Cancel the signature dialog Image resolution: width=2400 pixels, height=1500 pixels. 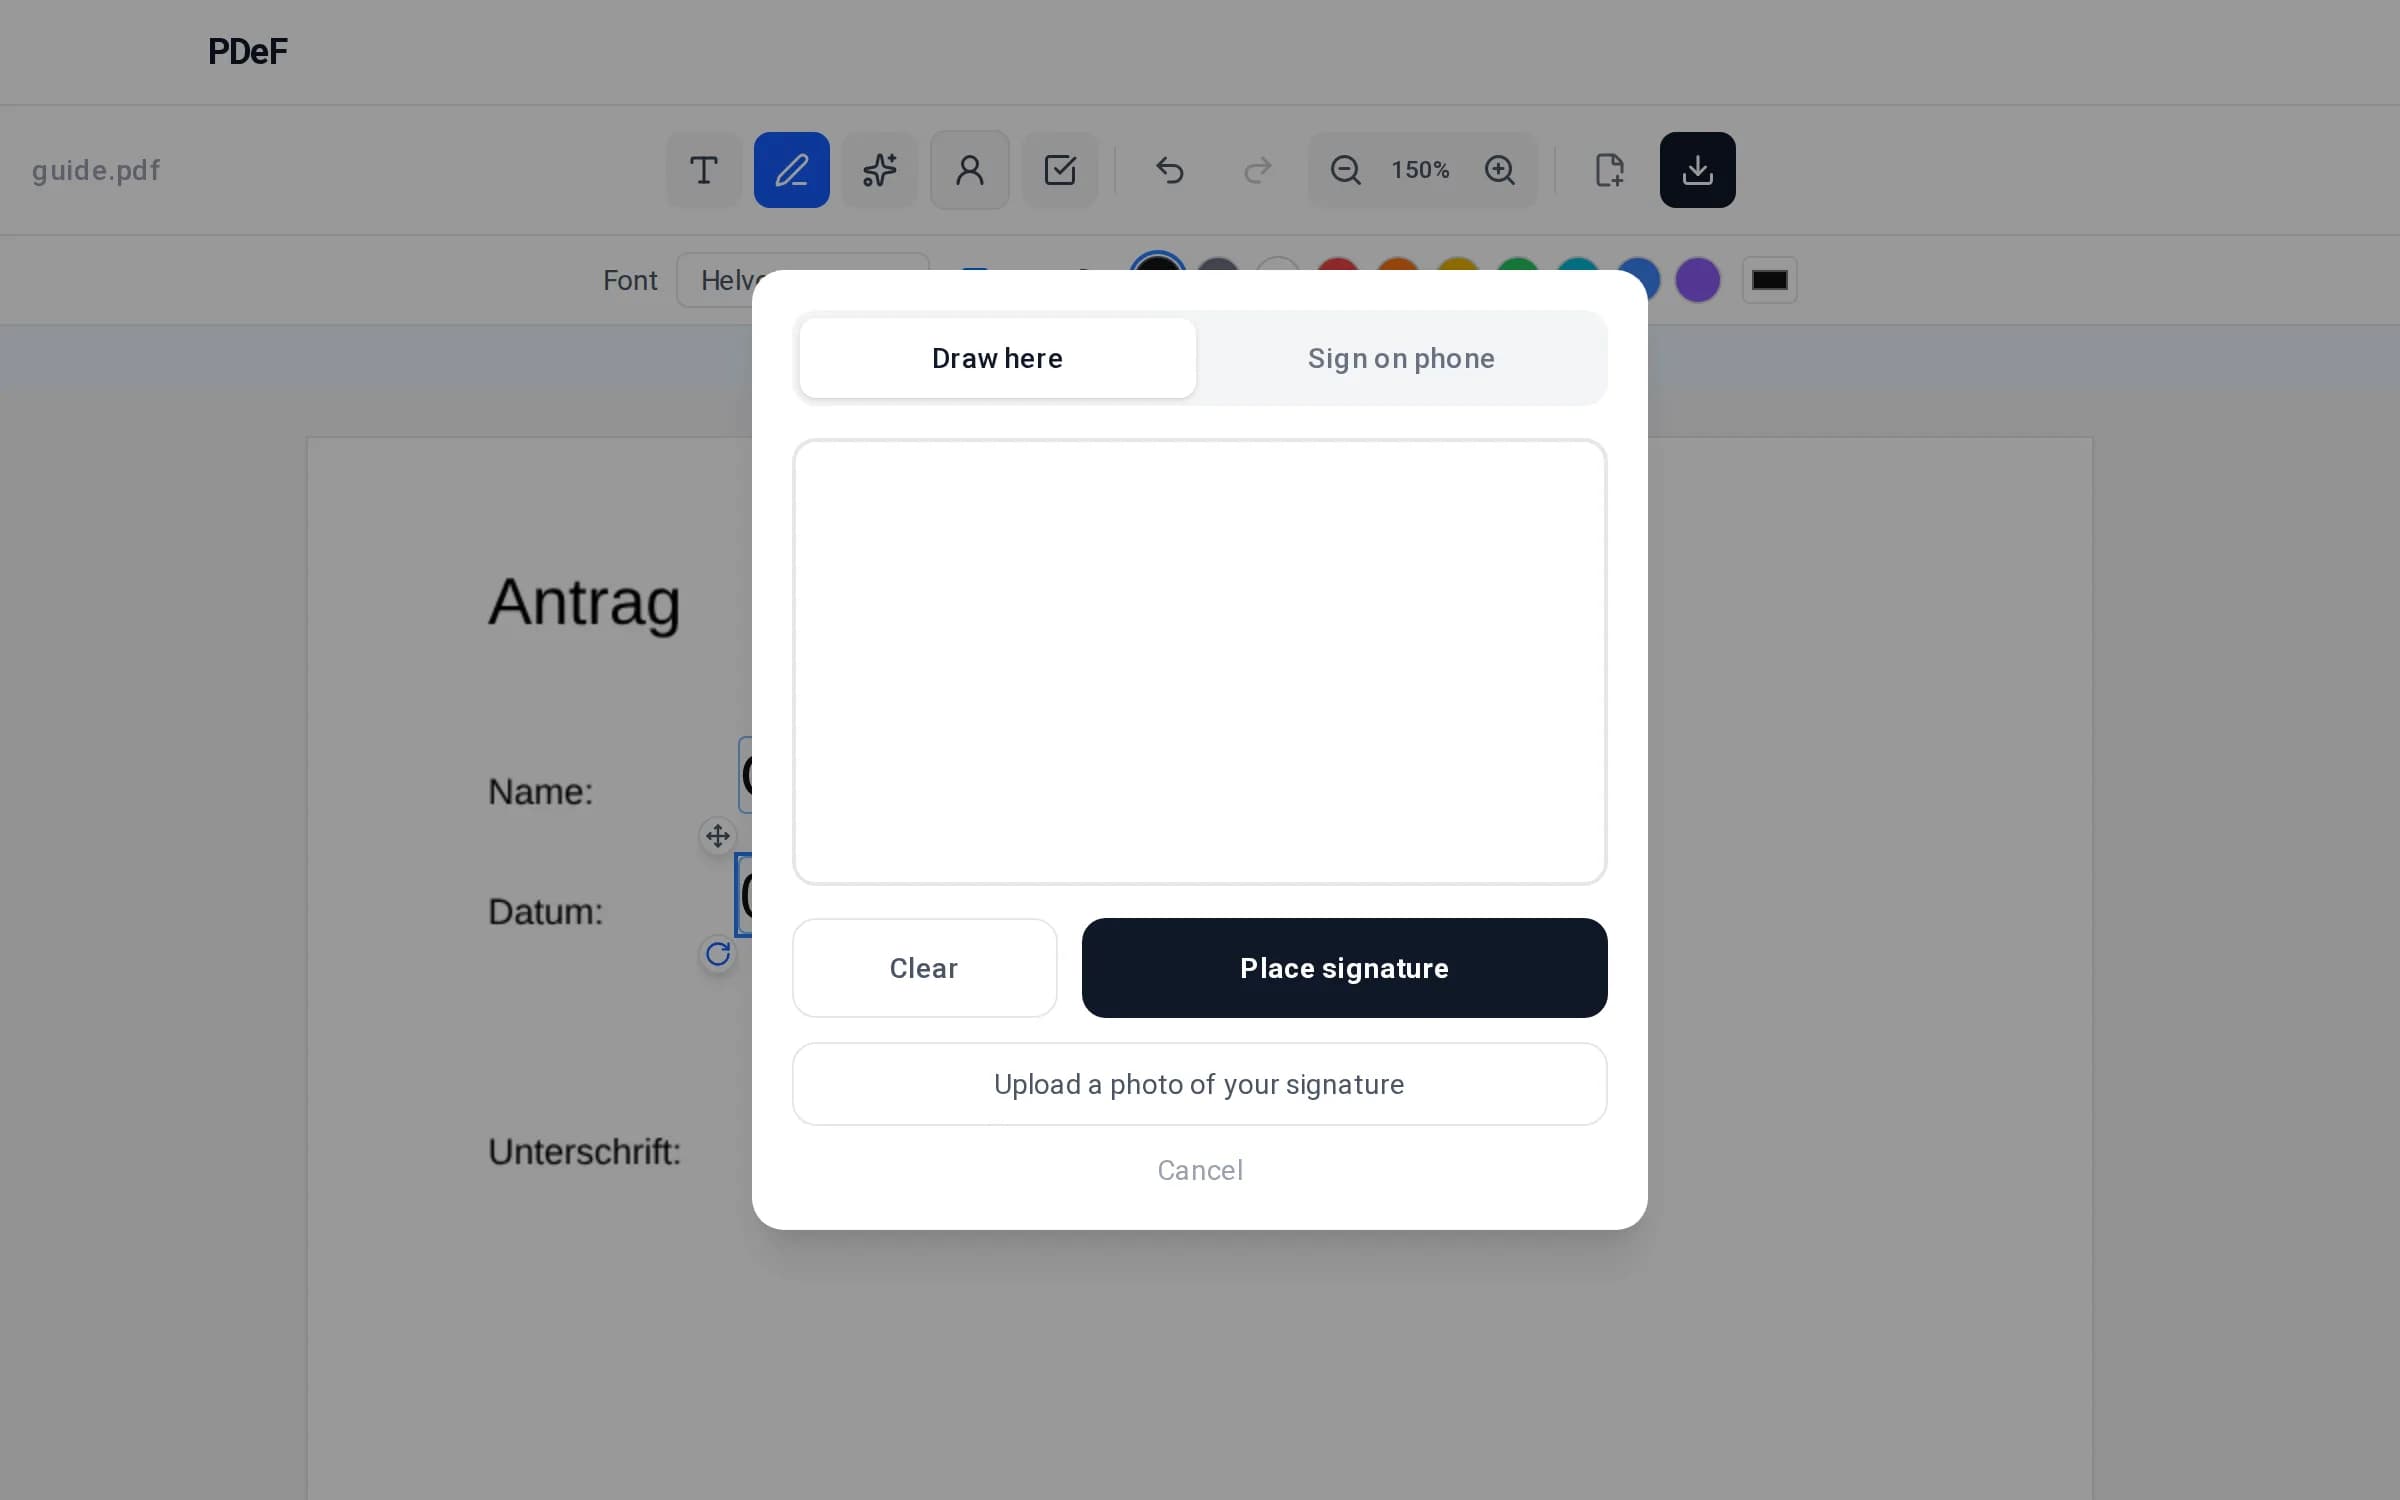click(1200, 1170)
